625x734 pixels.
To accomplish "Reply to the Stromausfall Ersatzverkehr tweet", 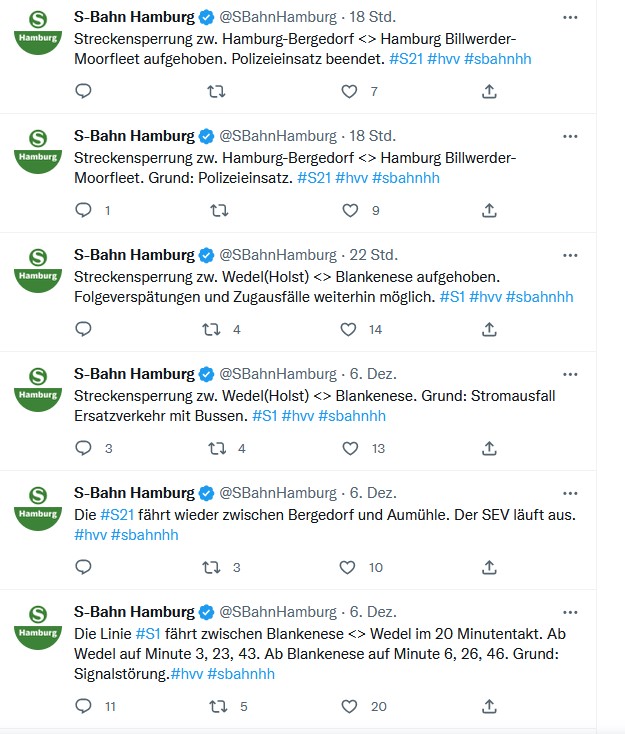I will pyautogui.click(x=84, y=448).
